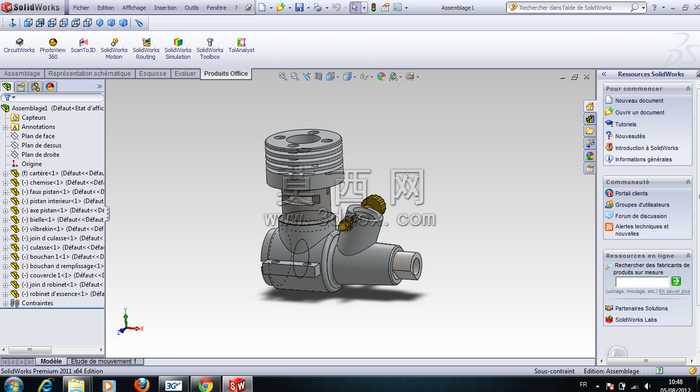Click Previous View icon in view toolbar
This screenshot has width=700, height=392.
(307, 76)
